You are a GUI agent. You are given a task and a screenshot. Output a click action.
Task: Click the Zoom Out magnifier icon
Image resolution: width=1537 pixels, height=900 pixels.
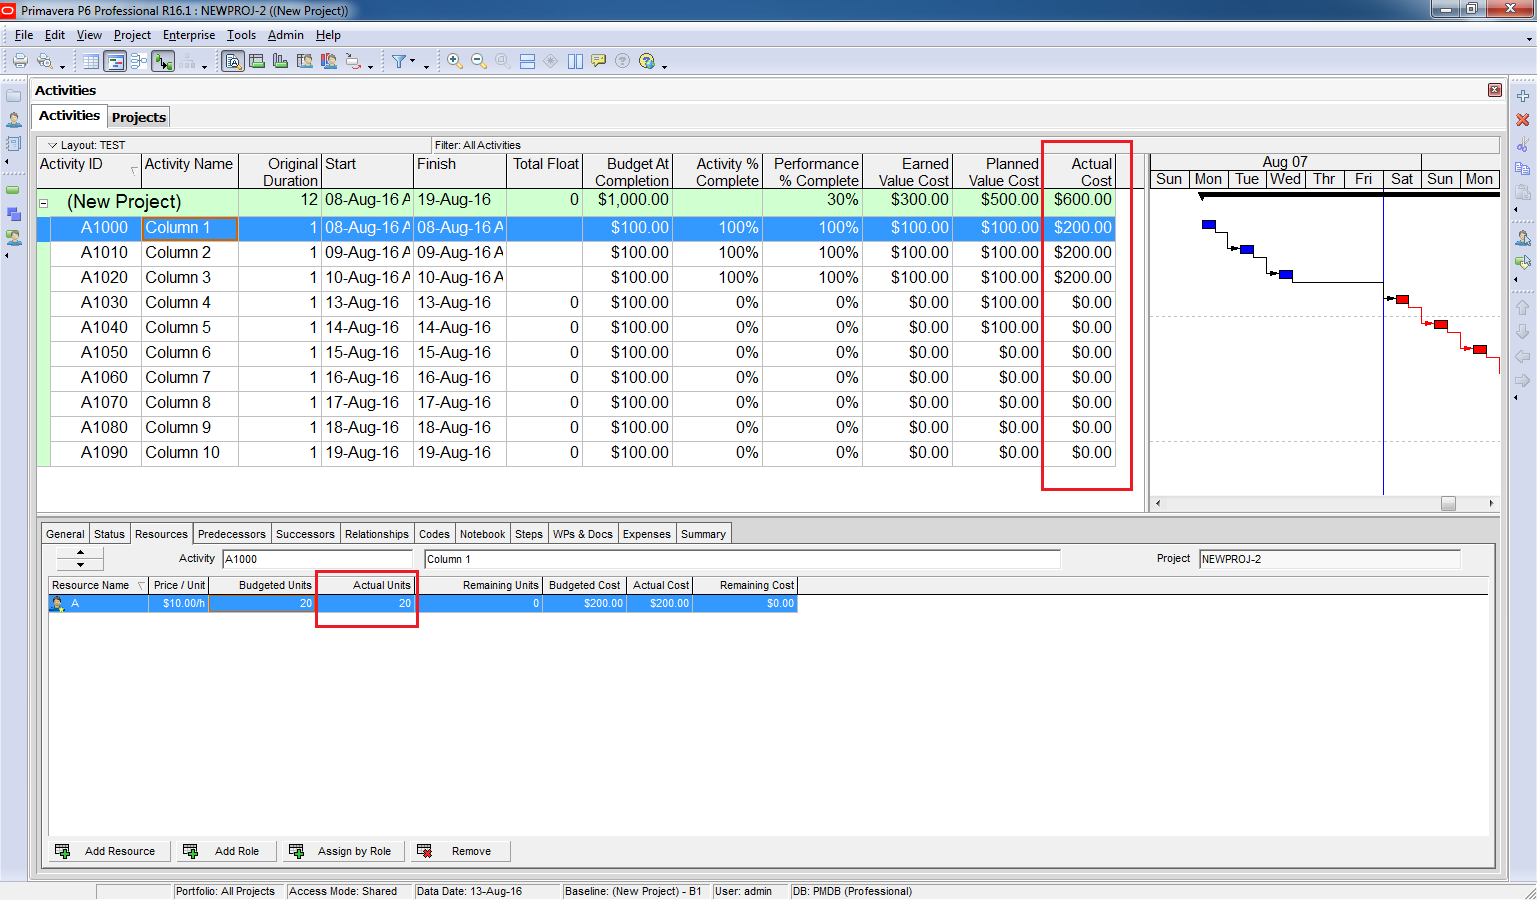coord(479,61)
